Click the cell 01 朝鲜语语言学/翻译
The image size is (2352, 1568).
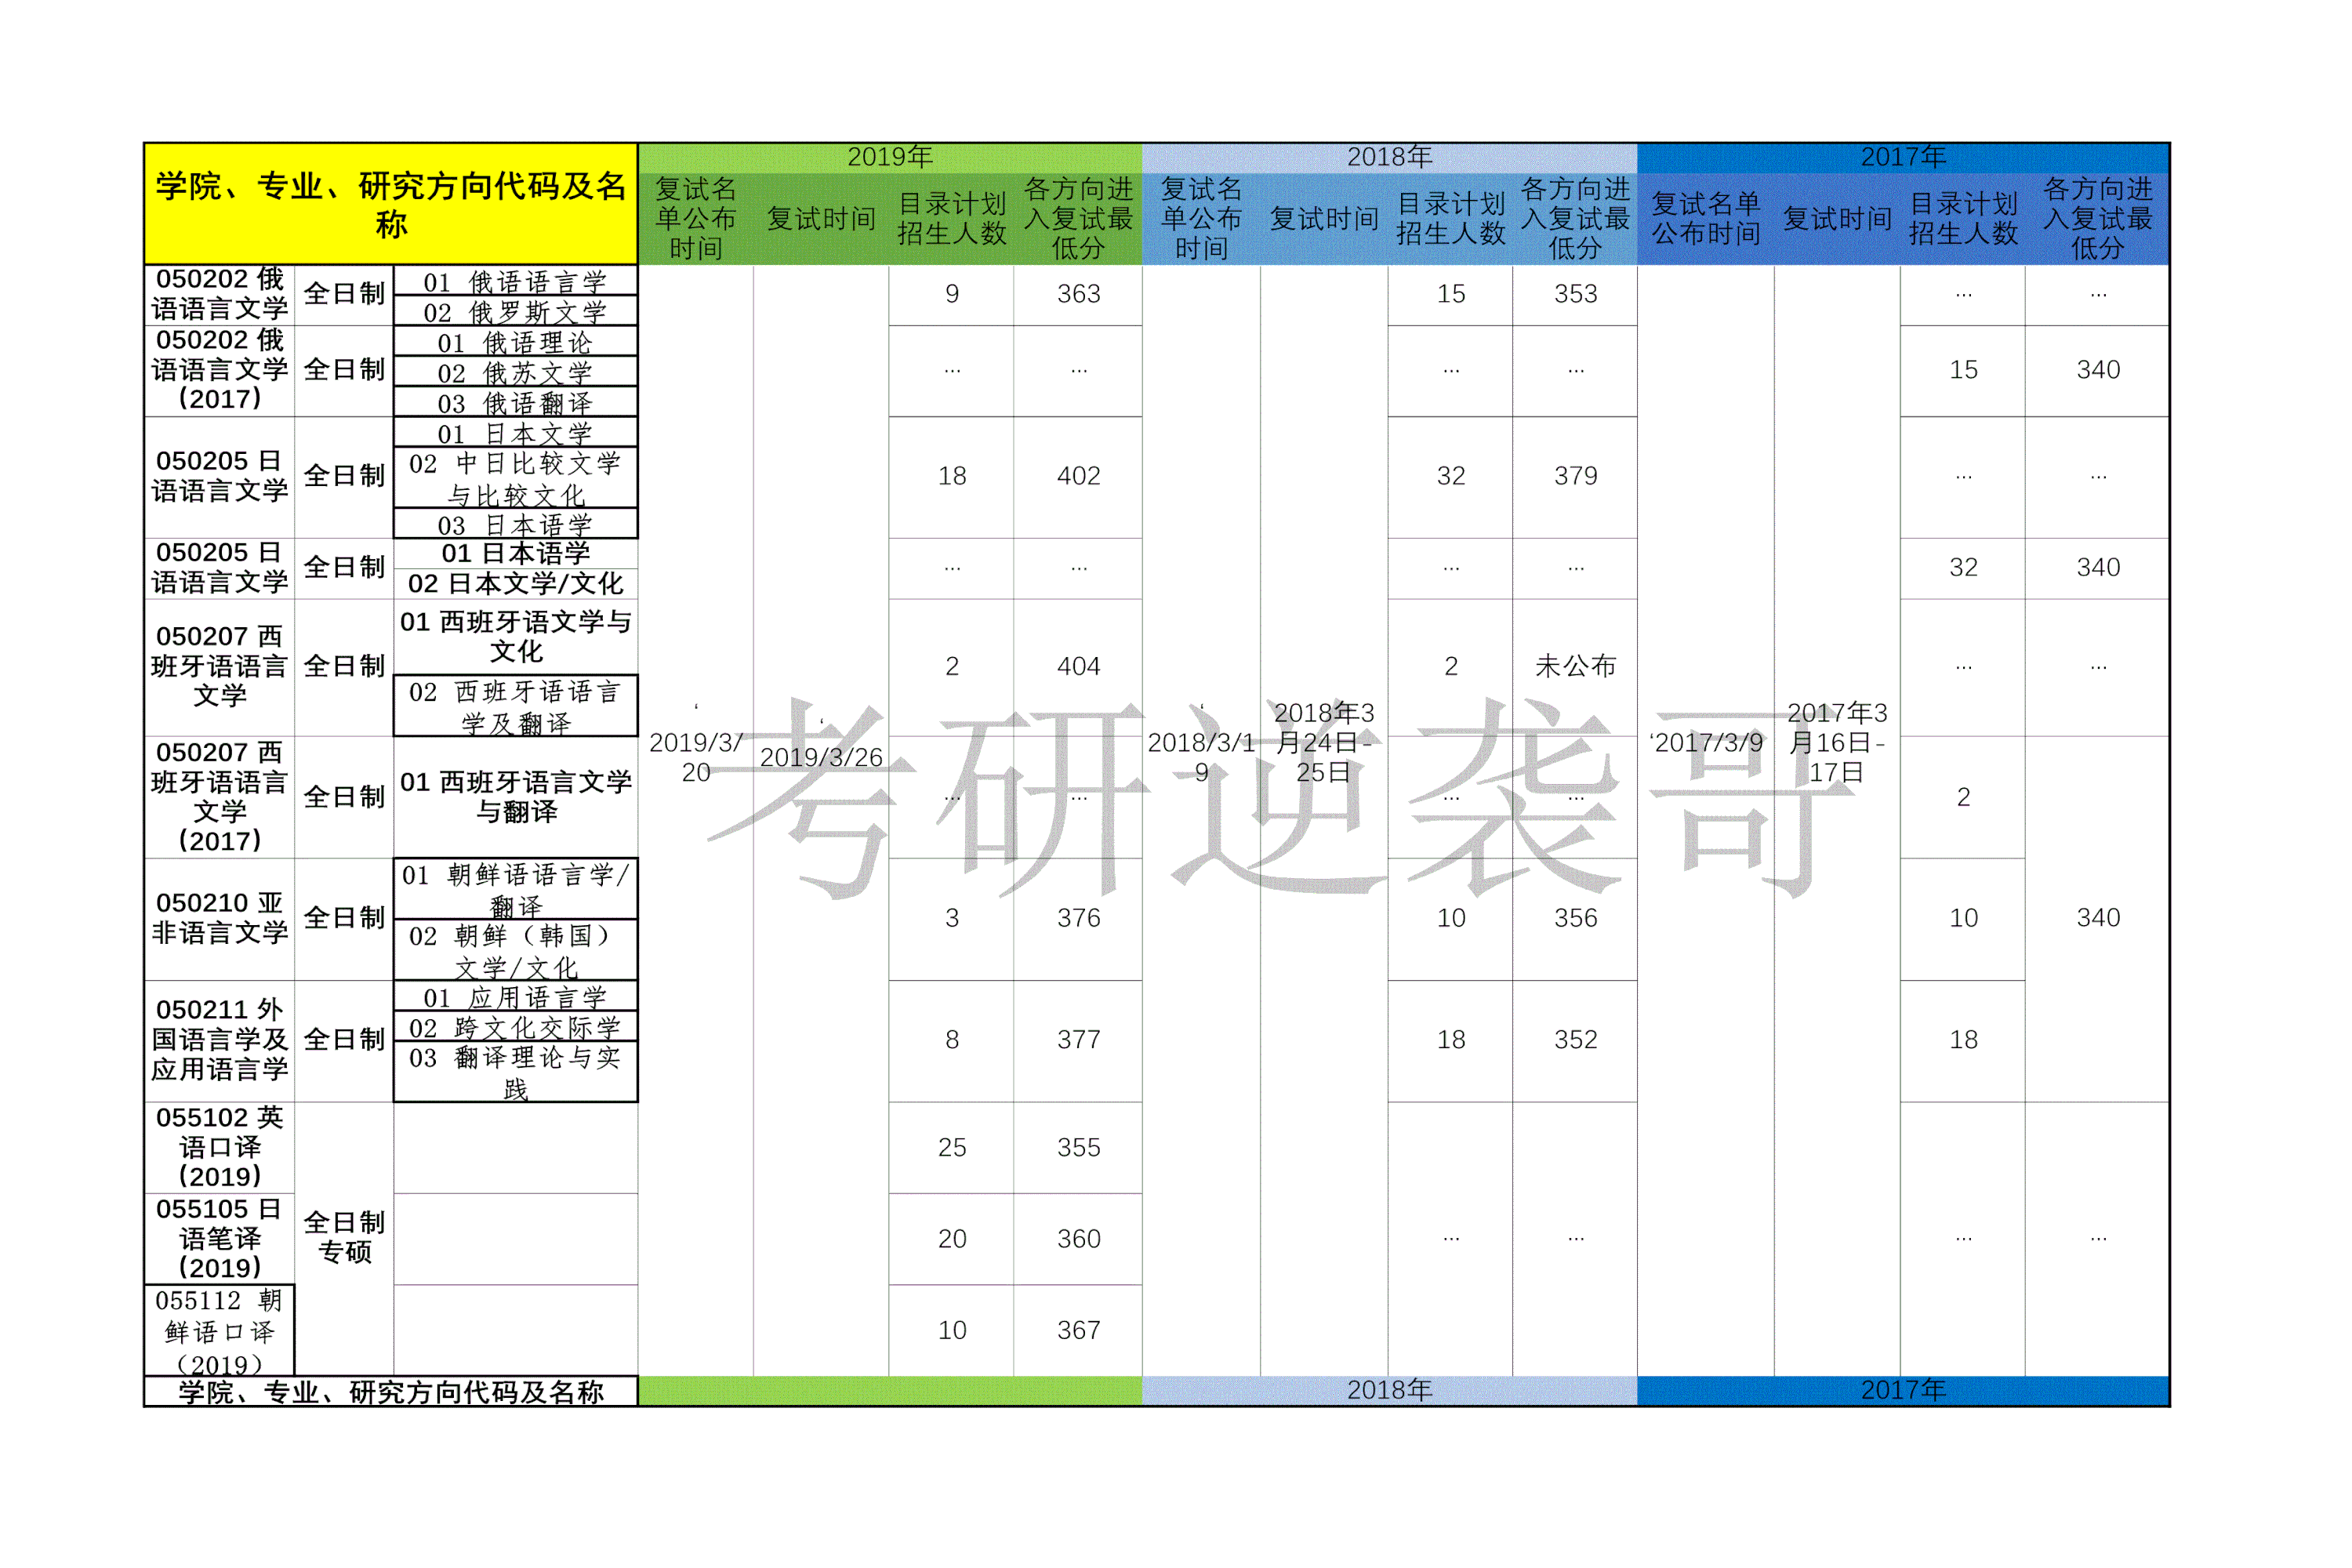pyautogui.click(x=516, y=889)
